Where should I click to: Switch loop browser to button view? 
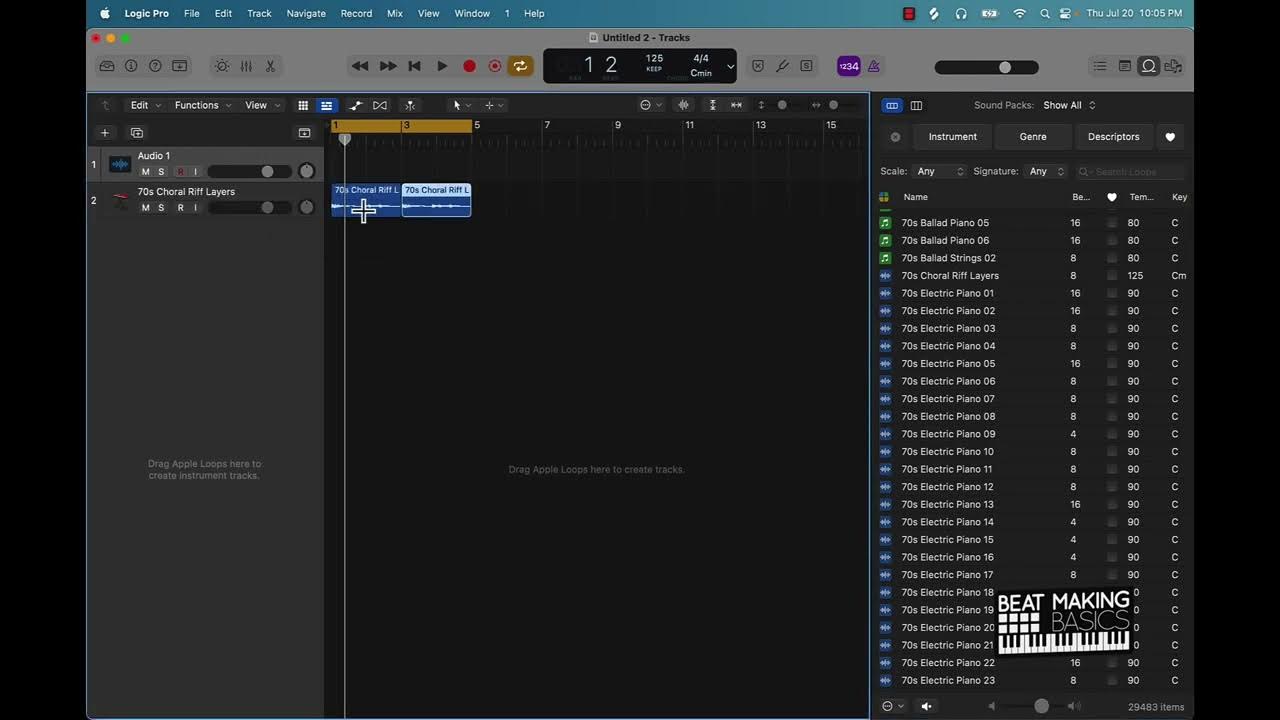pyautogui.click(x=892, y=105)
